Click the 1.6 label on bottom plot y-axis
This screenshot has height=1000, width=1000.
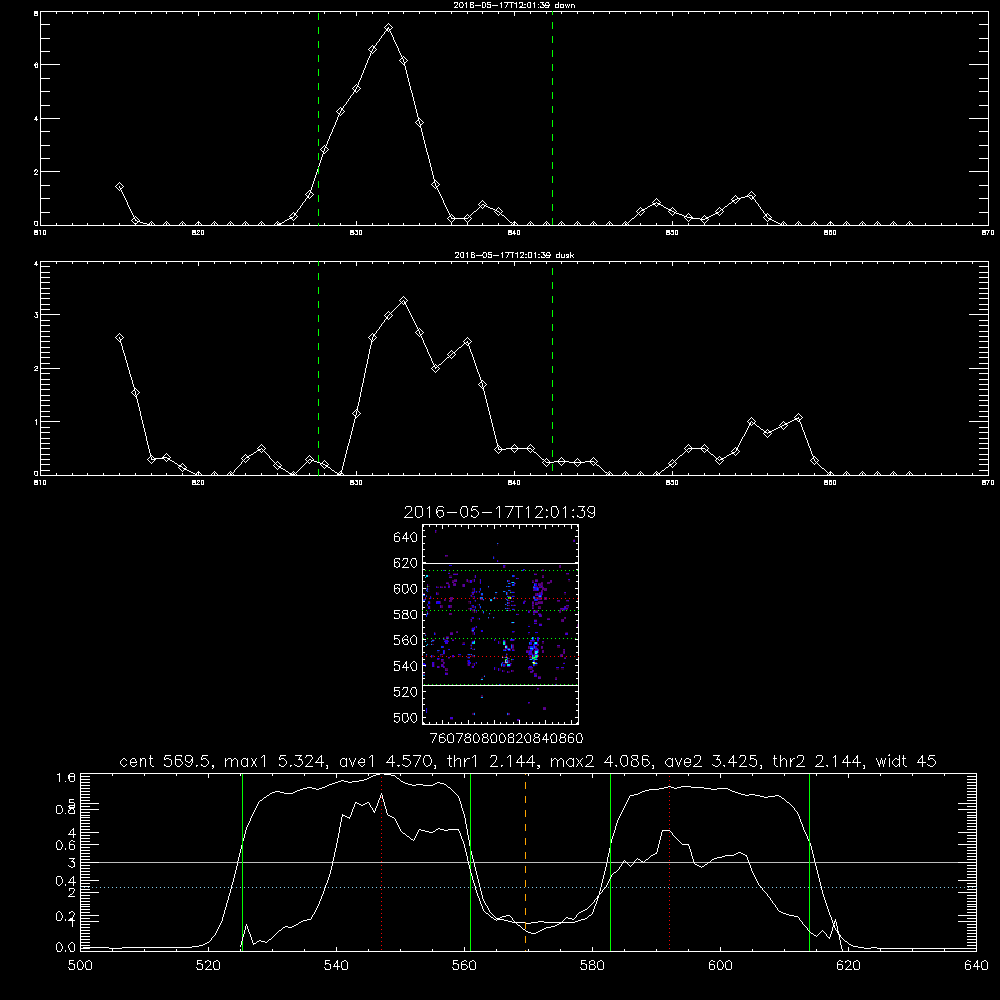[66, 777]
